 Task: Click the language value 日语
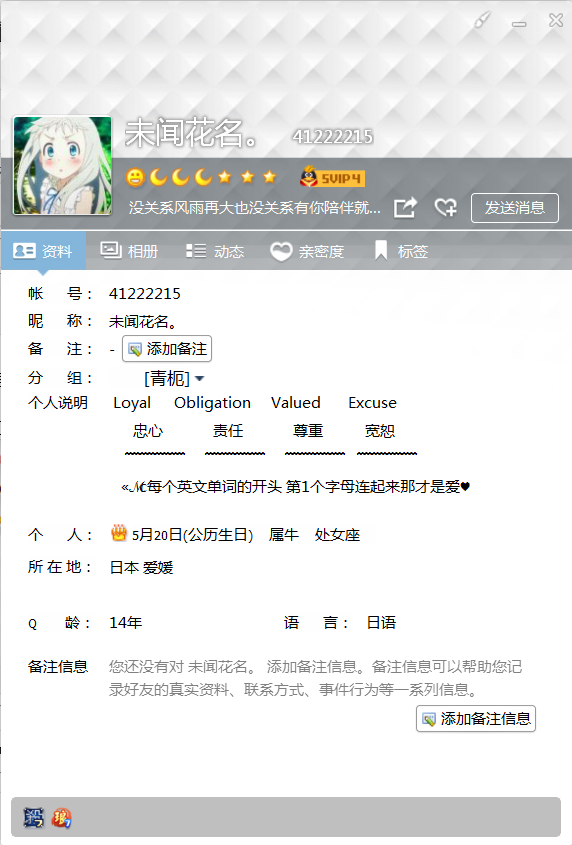tap(381, 623)
